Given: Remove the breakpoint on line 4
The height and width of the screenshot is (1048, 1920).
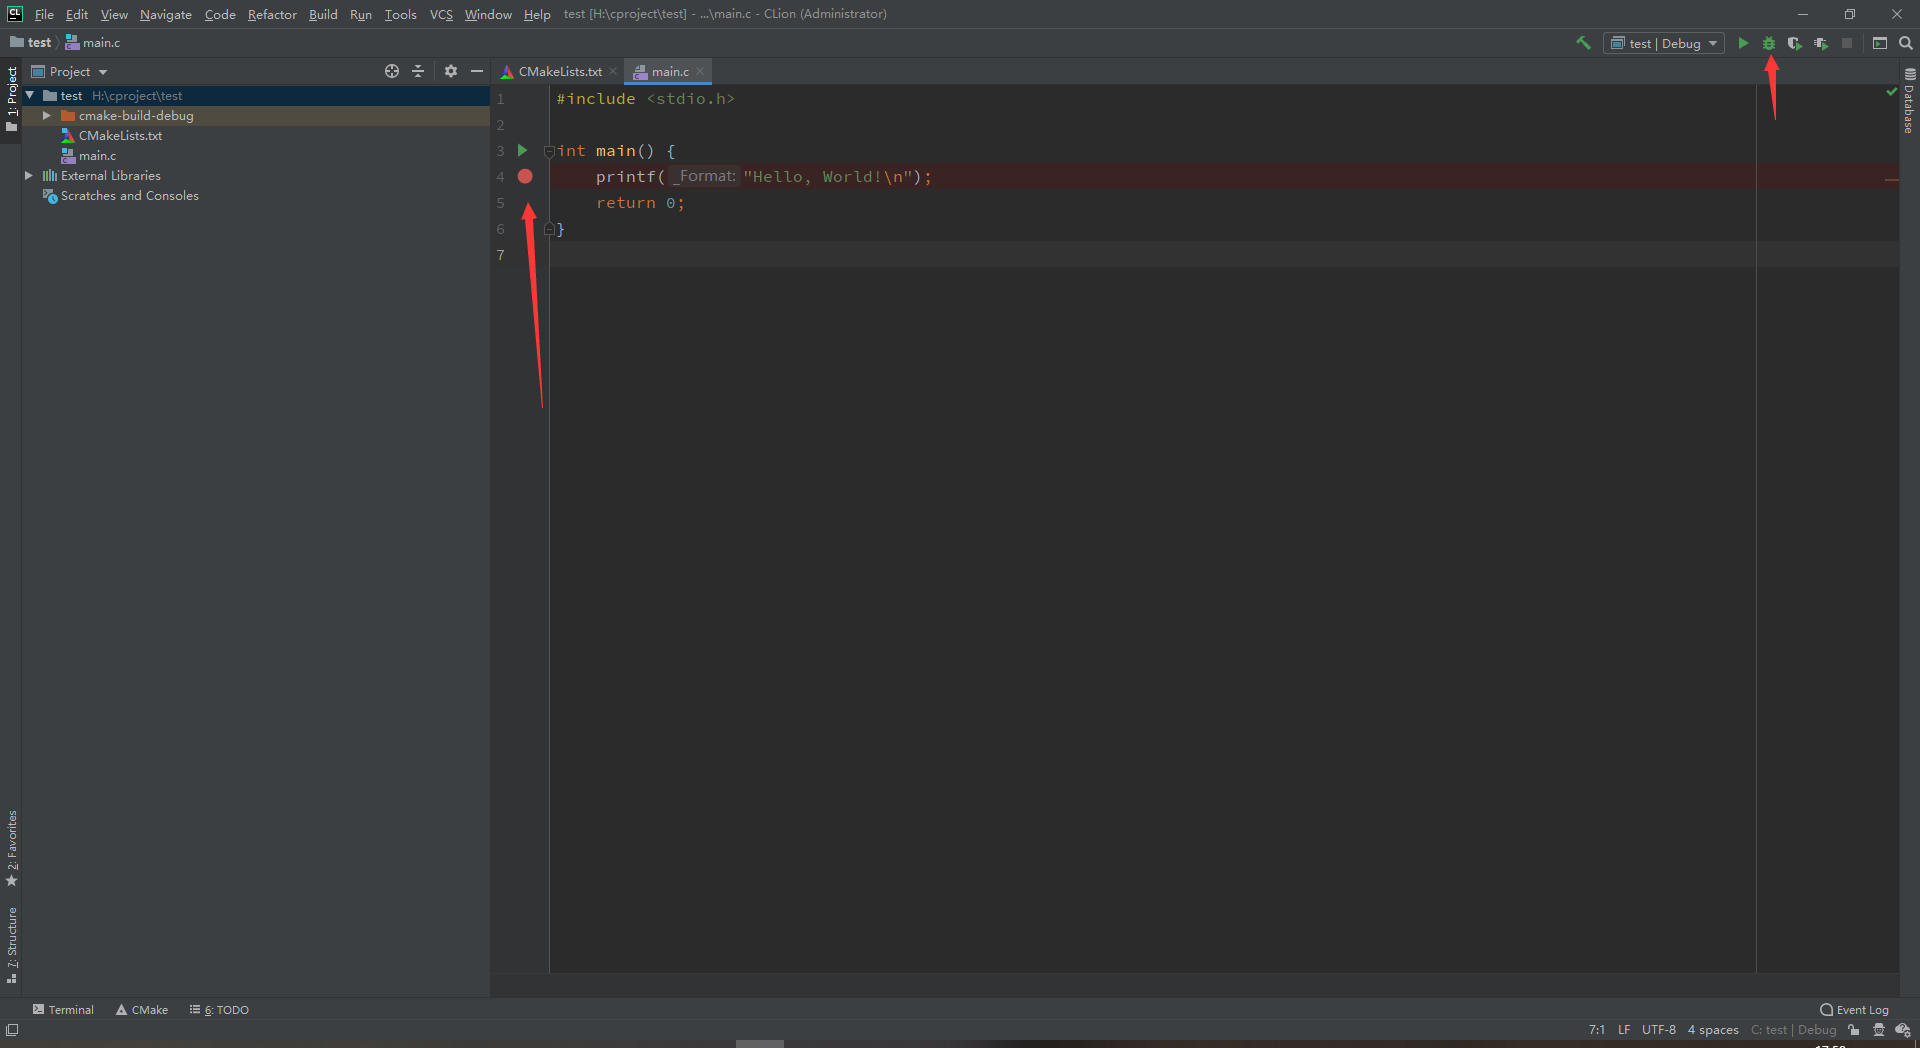Looking at the screenshot, I should coord(525,177).
